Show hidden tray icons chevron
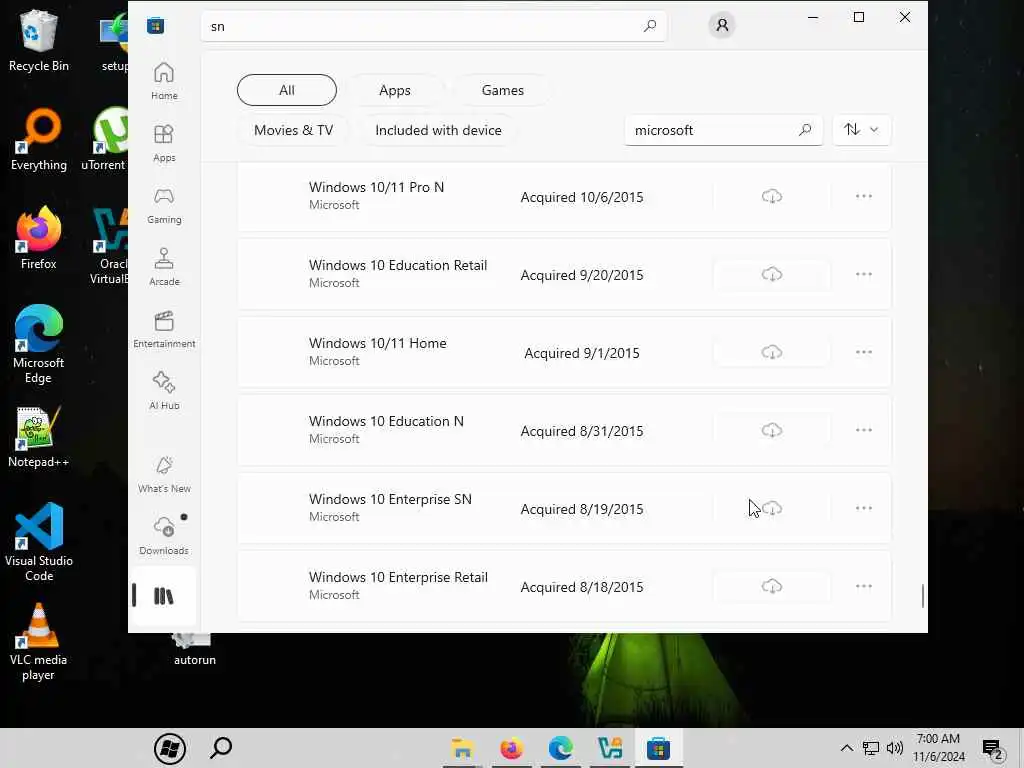The image size is (1024, 768). pyautogui.click(x=846, y=748)
